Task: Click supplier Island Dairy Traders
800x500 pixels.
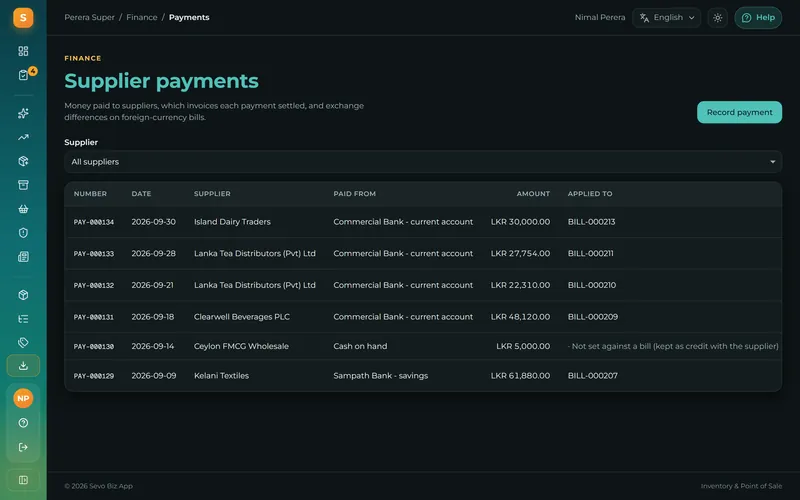Action: (232, 222)
